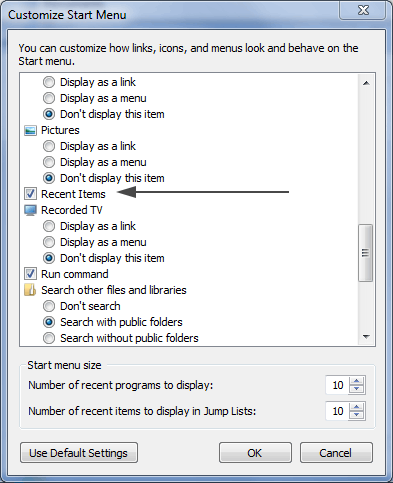Choose Display as a link under Recorded TV

click(x=49, y=226)
